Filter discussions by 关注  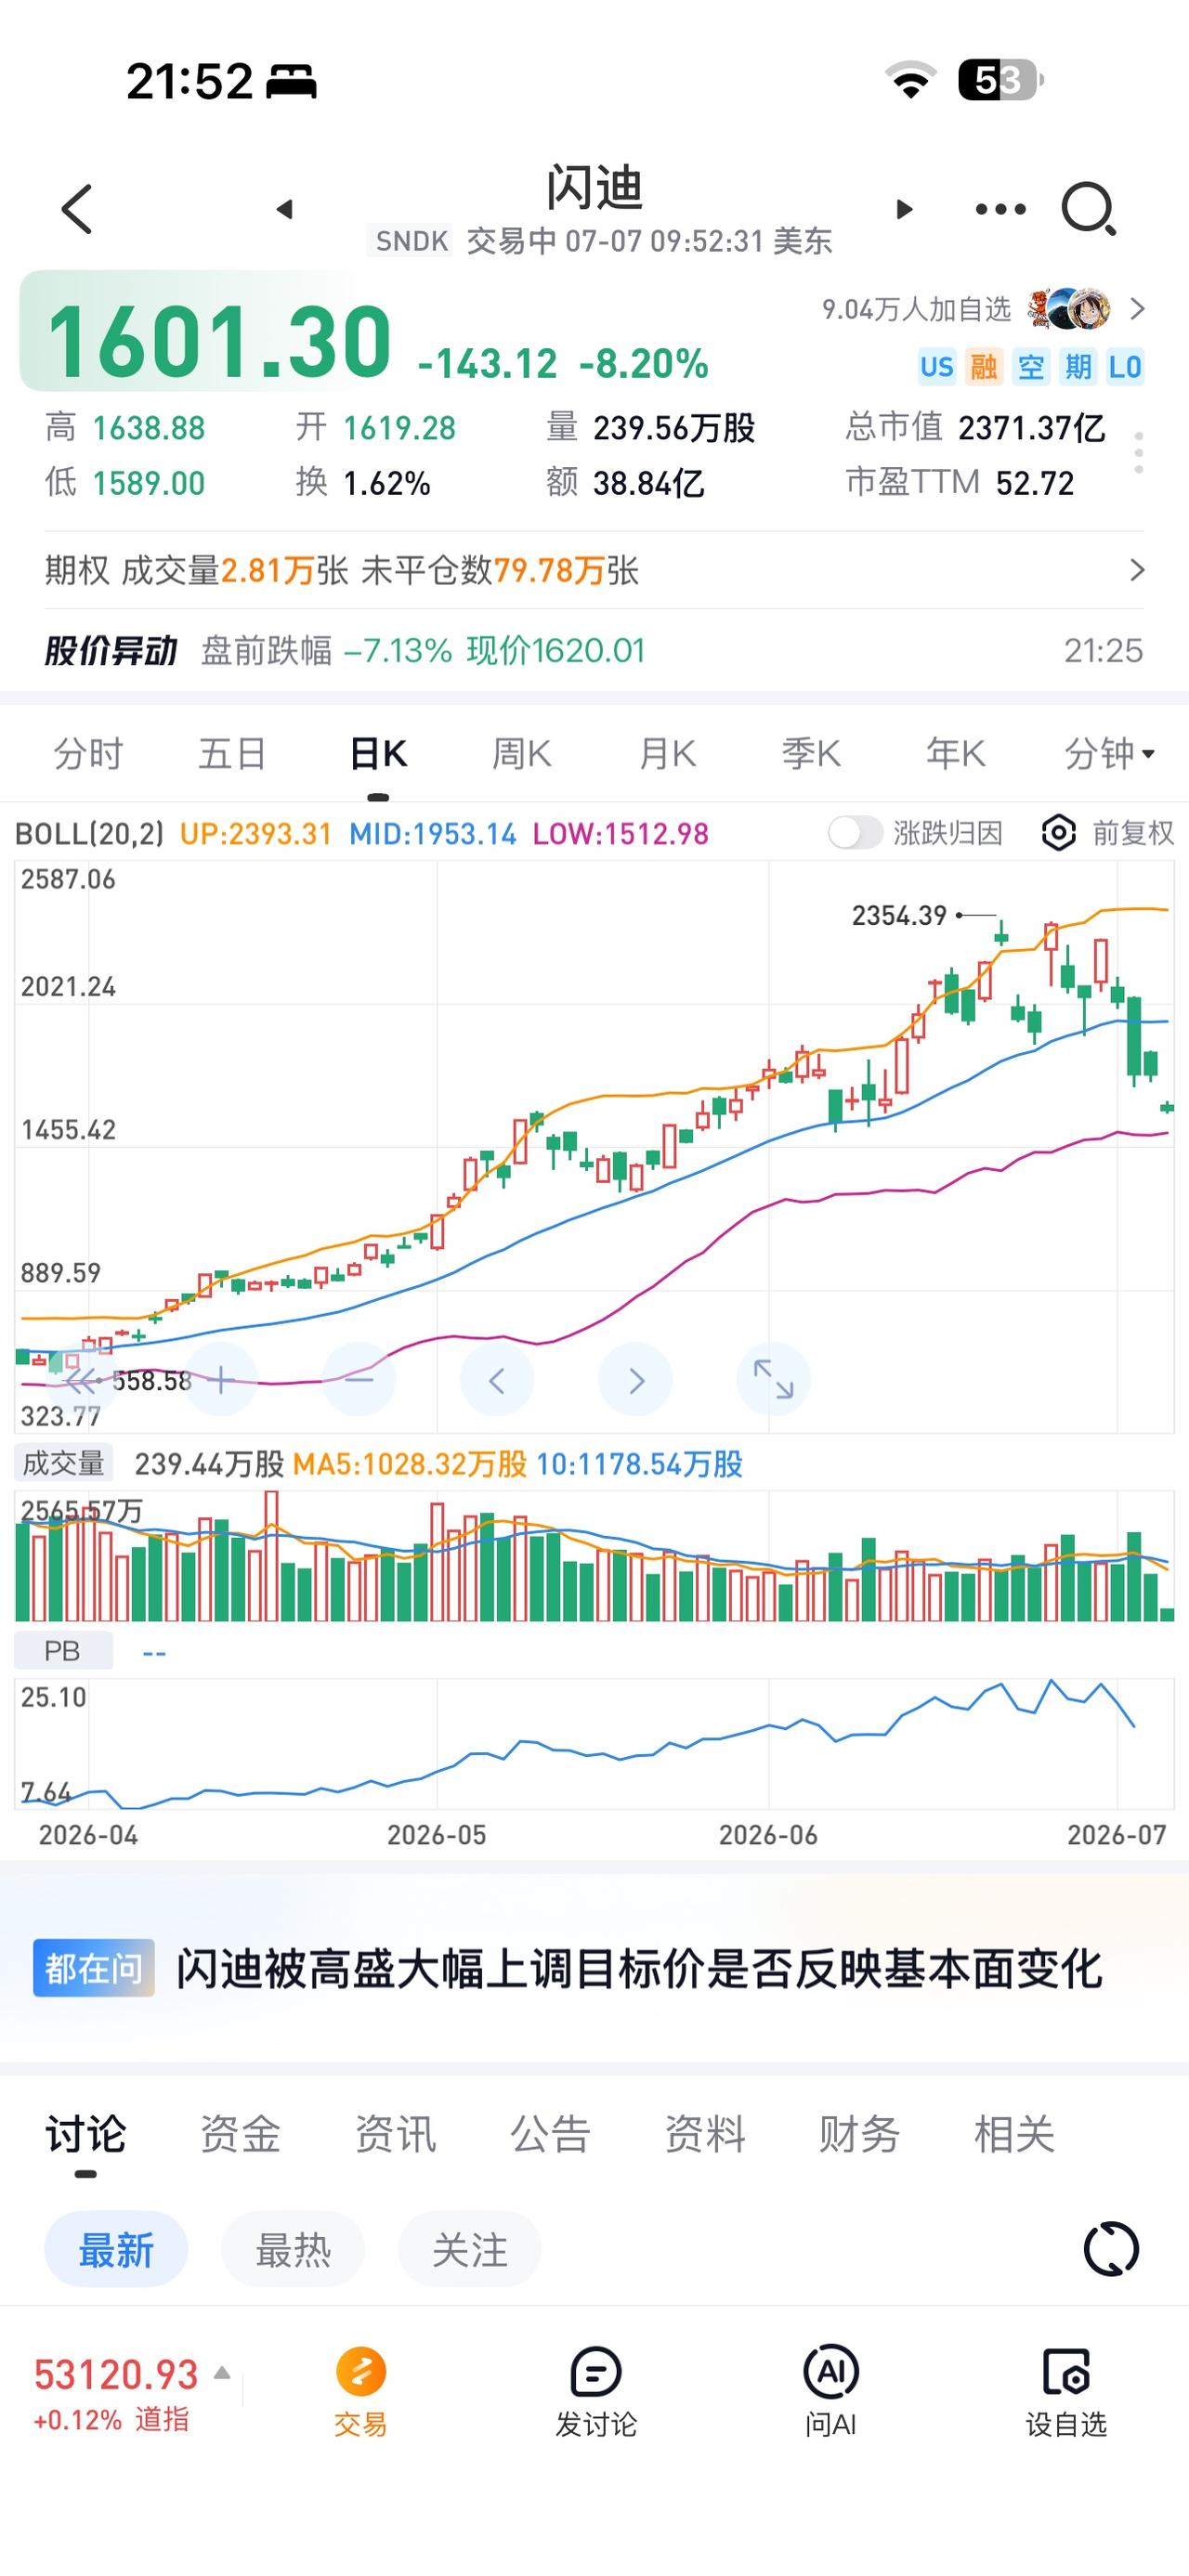(x=470, y=2250)
